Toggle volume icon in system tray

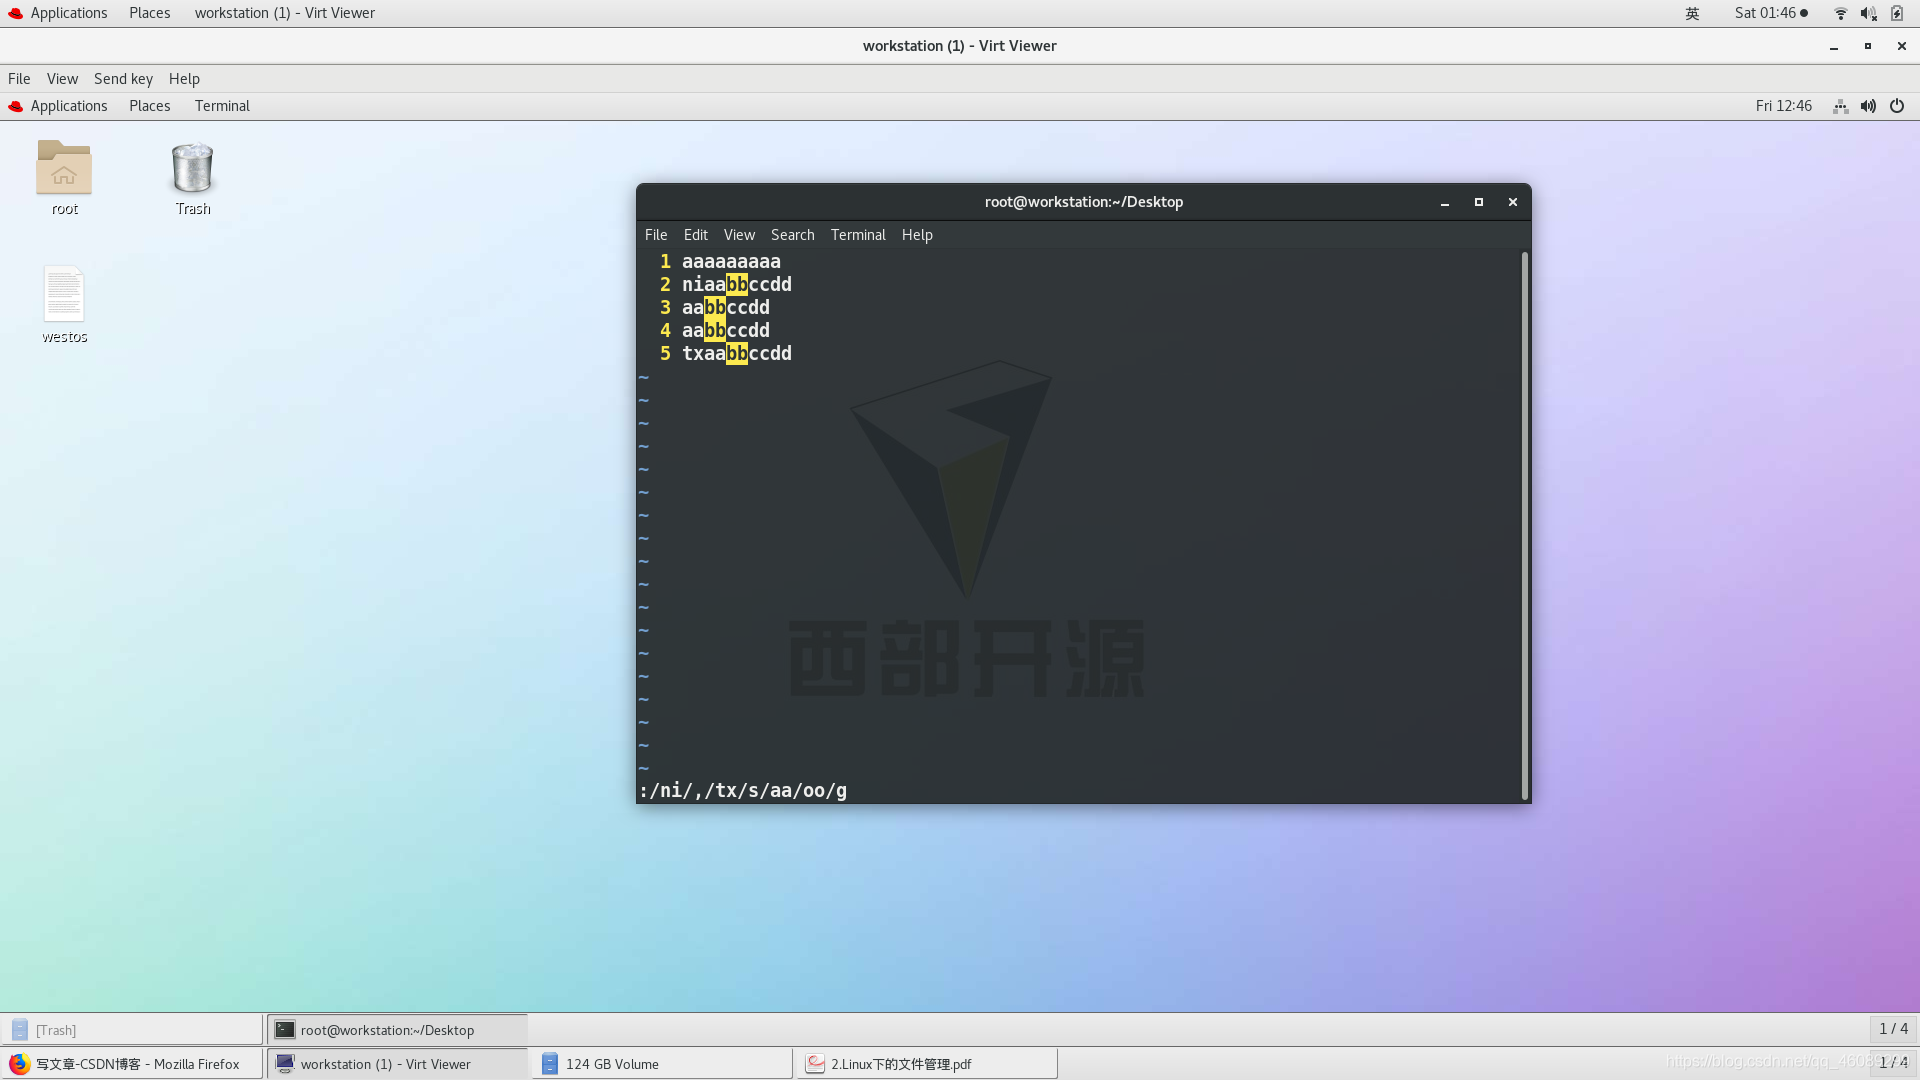click(1869, 12)
